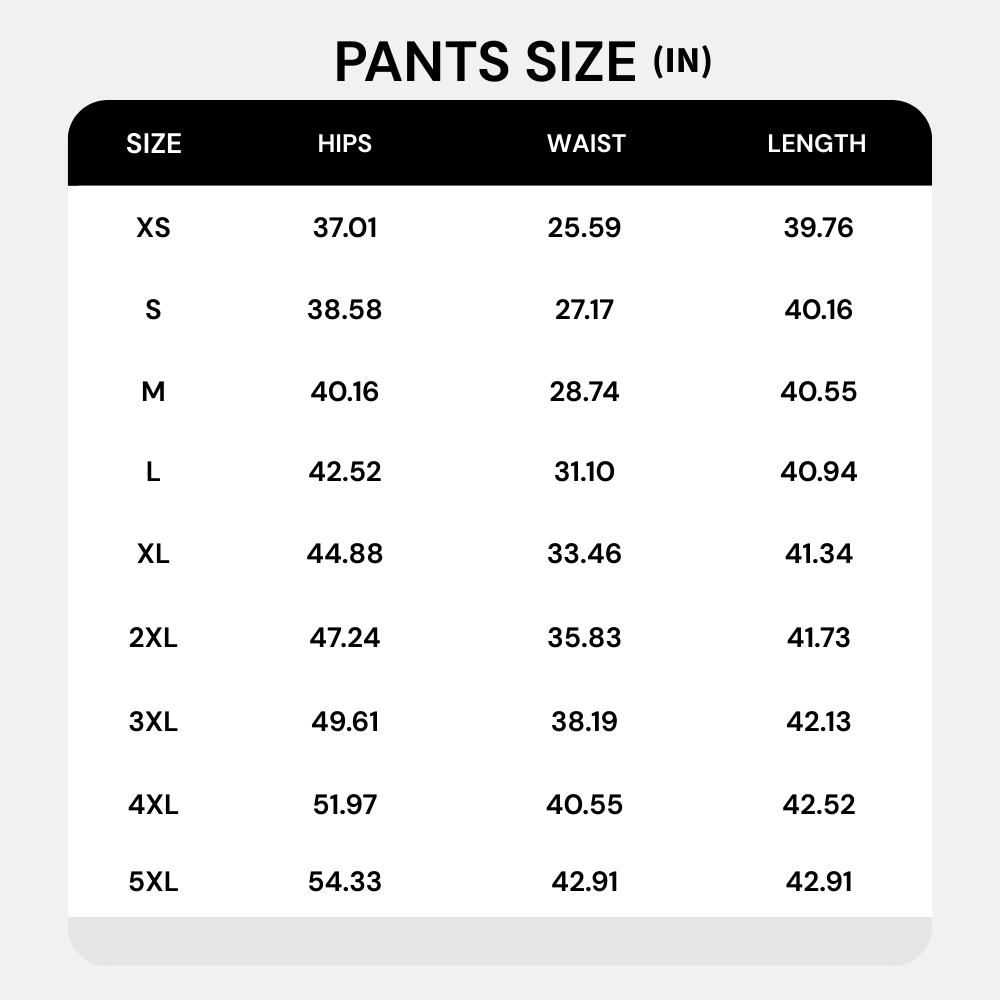The width and height of the screenshot is (1000, 1000).
Task: Click the 2XL size row label
Action: [x=153, y=638]
